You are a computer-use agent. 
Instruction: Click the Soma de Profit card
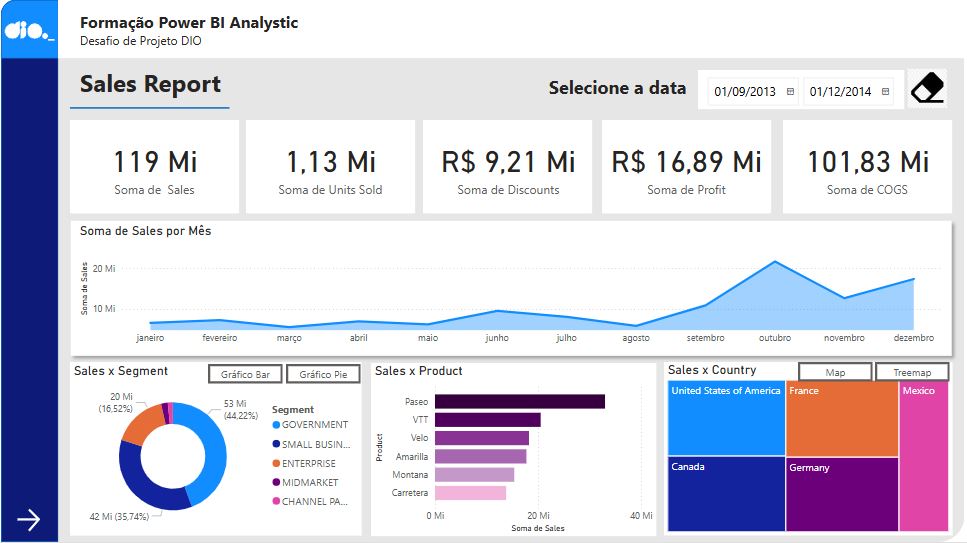pyautogui.click(x=686, y=167)
